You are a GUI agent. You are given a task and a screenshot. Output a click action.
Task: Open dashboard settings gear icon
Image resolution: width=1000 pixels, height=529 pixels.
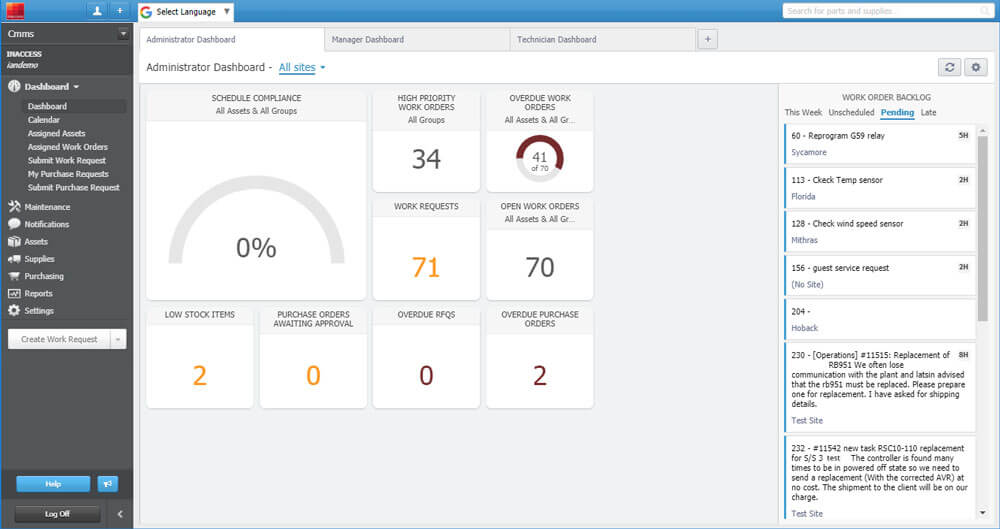click(x=976, y=67)
